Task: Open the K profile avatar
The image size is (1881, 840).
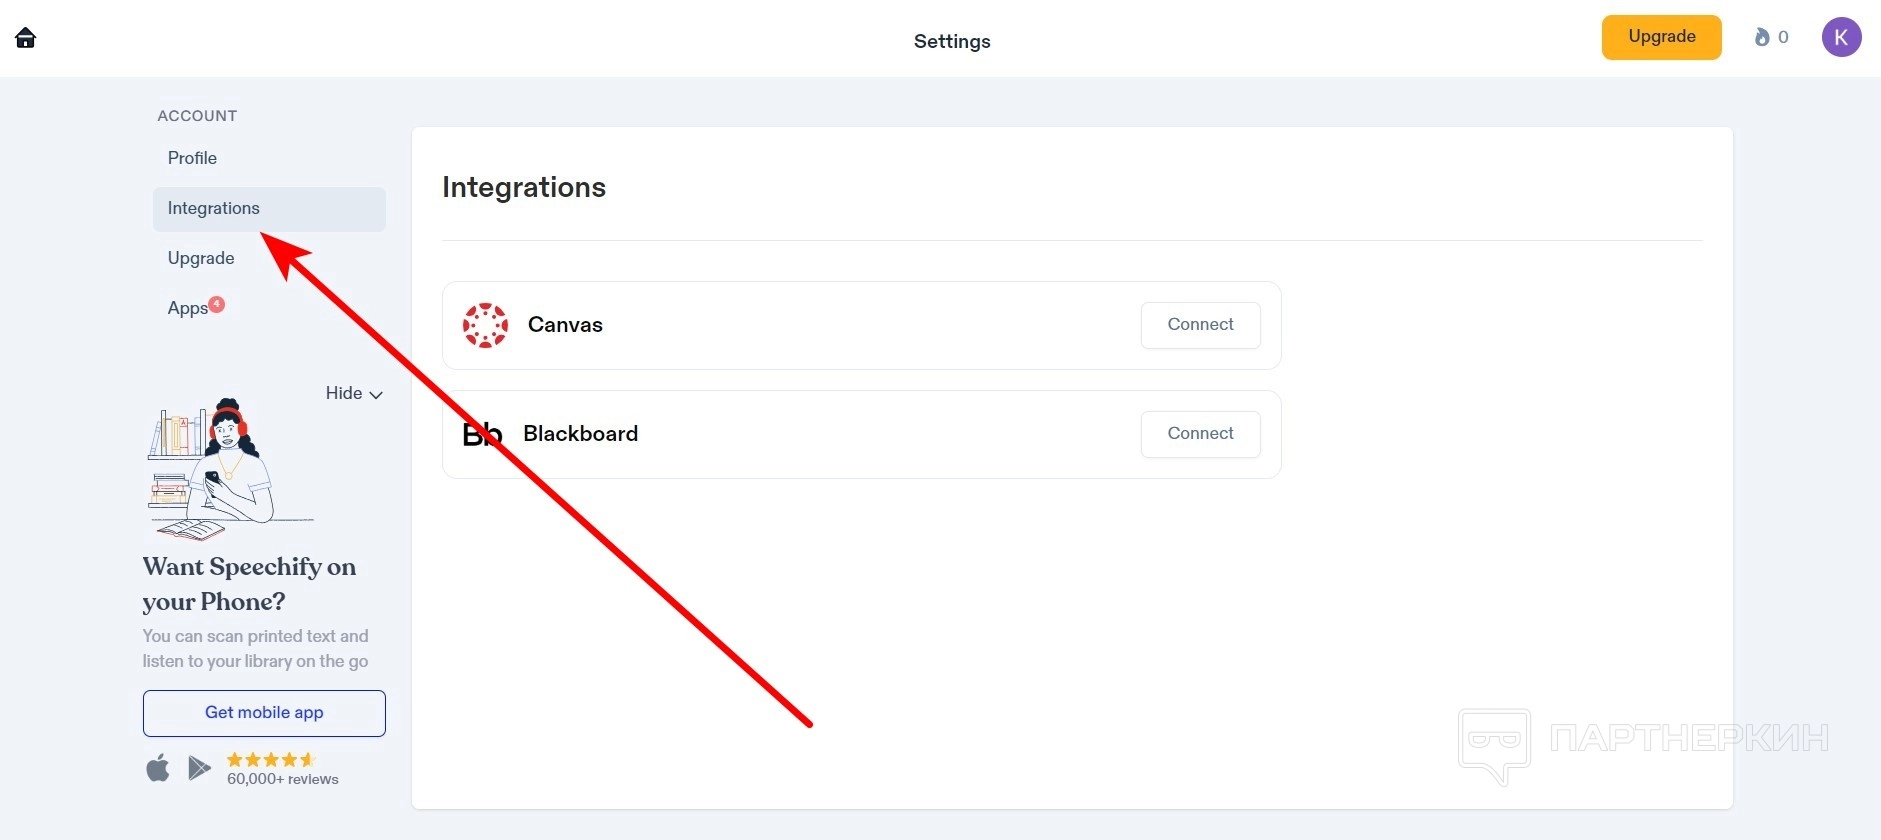Action: tap(1841, 38)
